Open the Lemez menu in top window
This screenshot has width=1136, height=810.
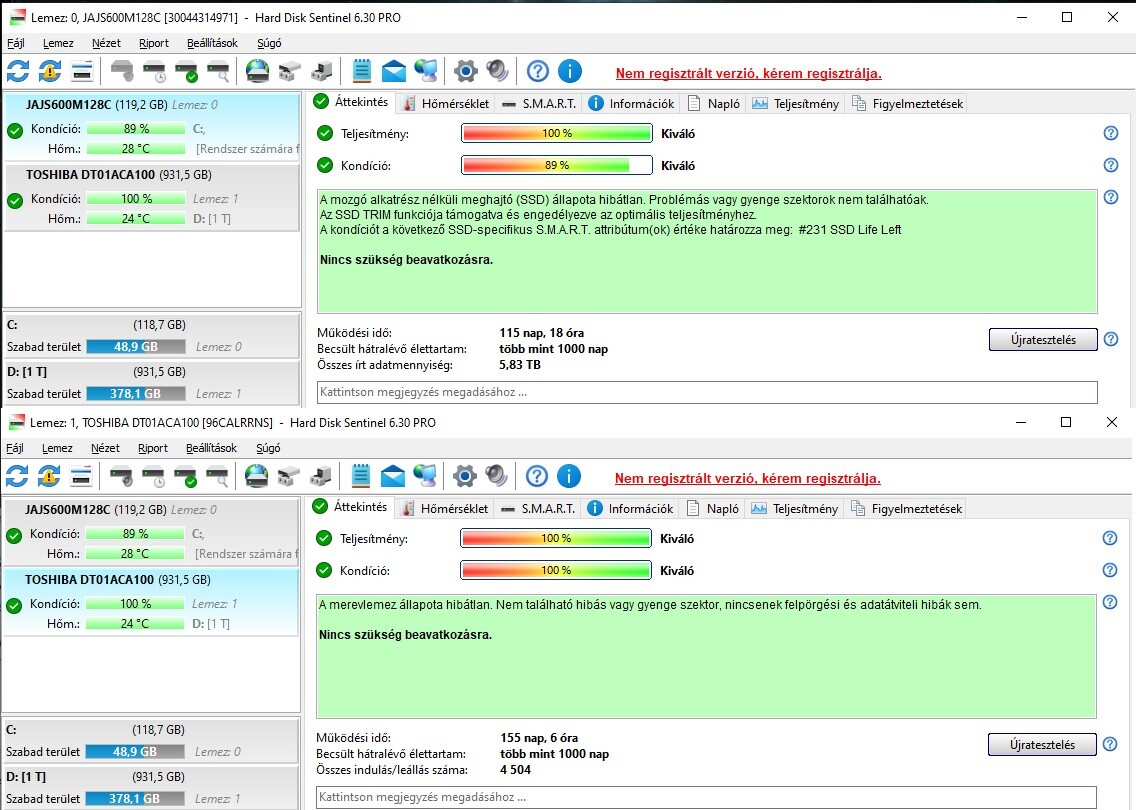[x=58, y=43]
